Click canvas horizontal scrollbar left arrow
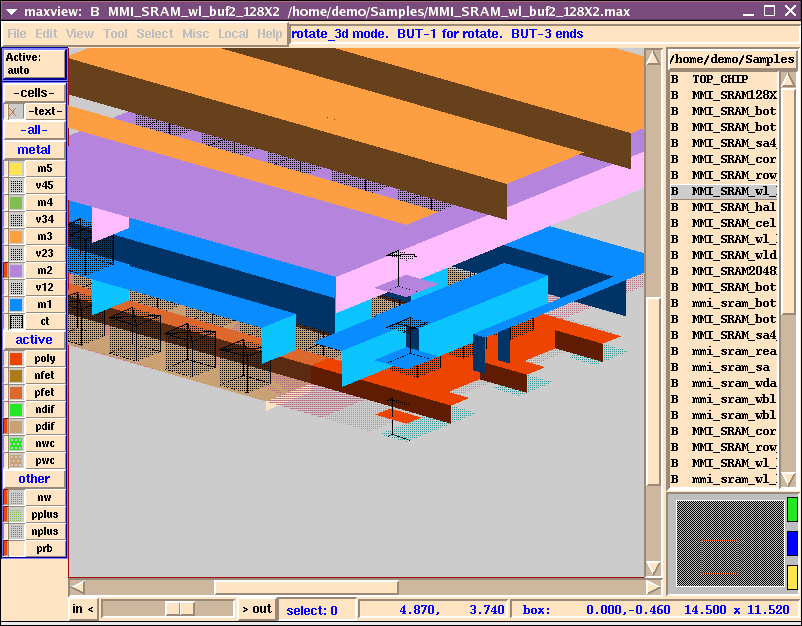This screenshot has width=802, height=626. click(x=77, y=587)
